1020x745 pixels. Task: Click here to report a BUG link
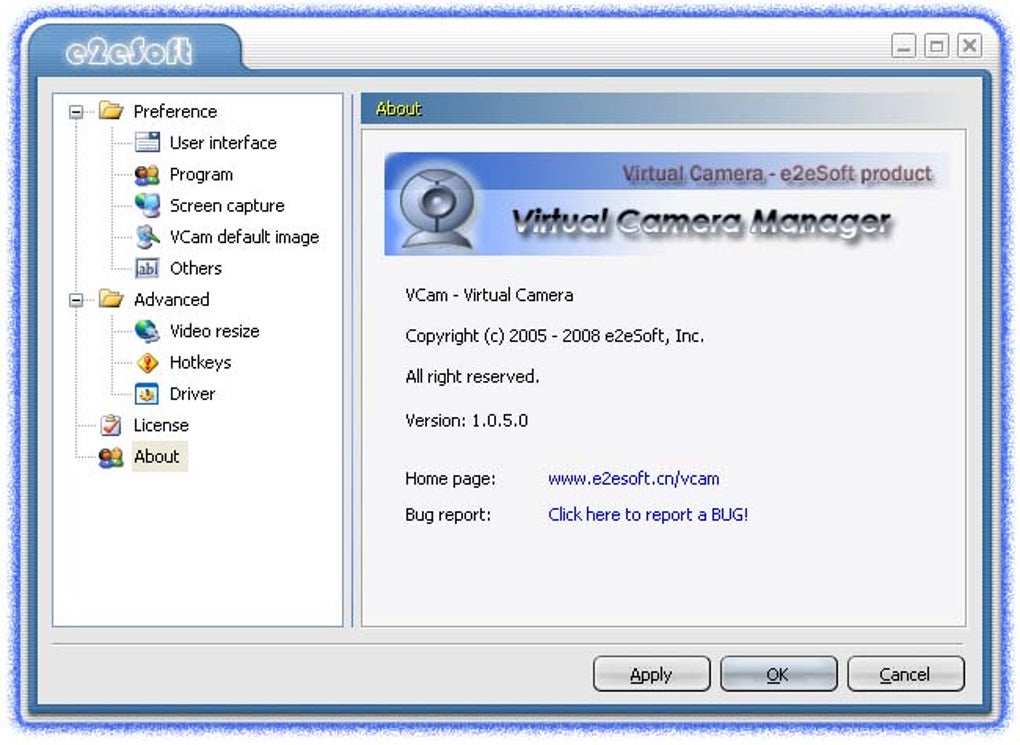(648, 515)
